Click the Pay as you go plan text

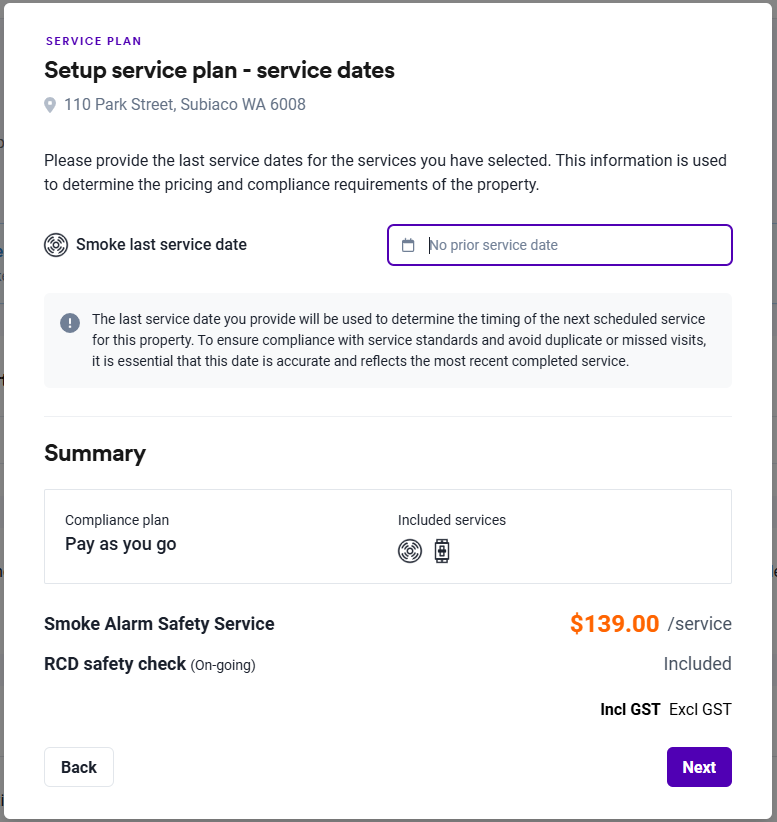[x=120, y=545]
